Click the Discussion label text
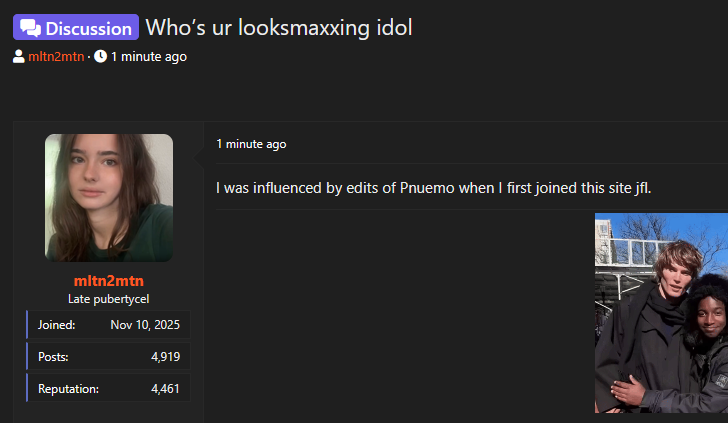Viewport: 728px width, 423px height. click(89, 29)
